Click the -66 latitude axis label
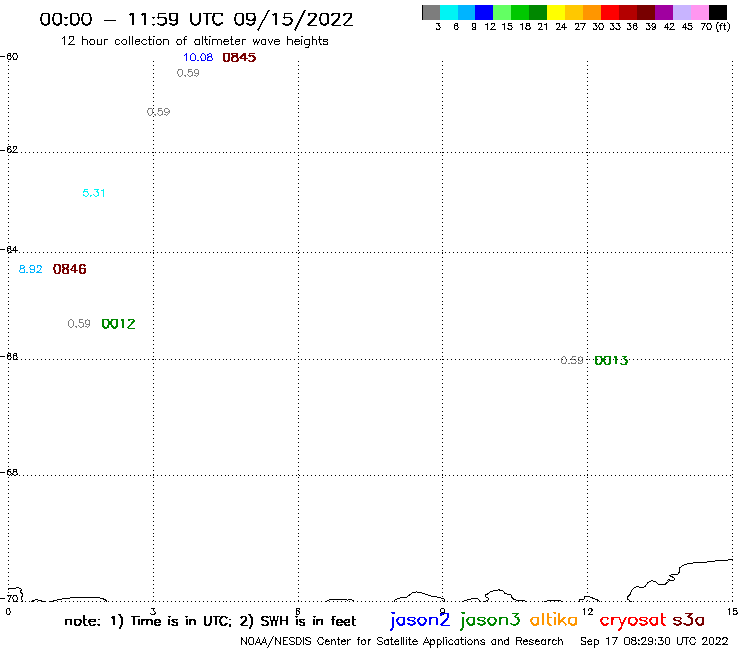Image resolution: width=740 pixels, height=650 pixels. 9,356
